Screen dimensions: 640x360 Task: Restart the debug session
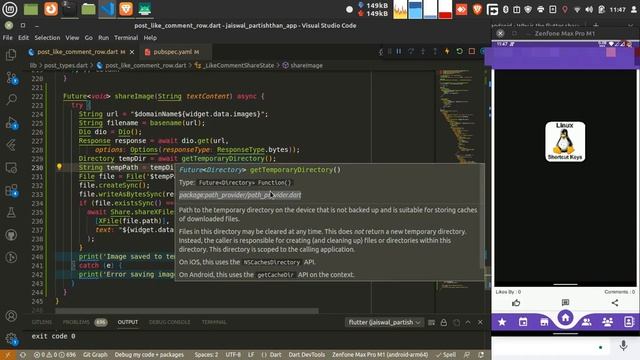click(459, 51)
